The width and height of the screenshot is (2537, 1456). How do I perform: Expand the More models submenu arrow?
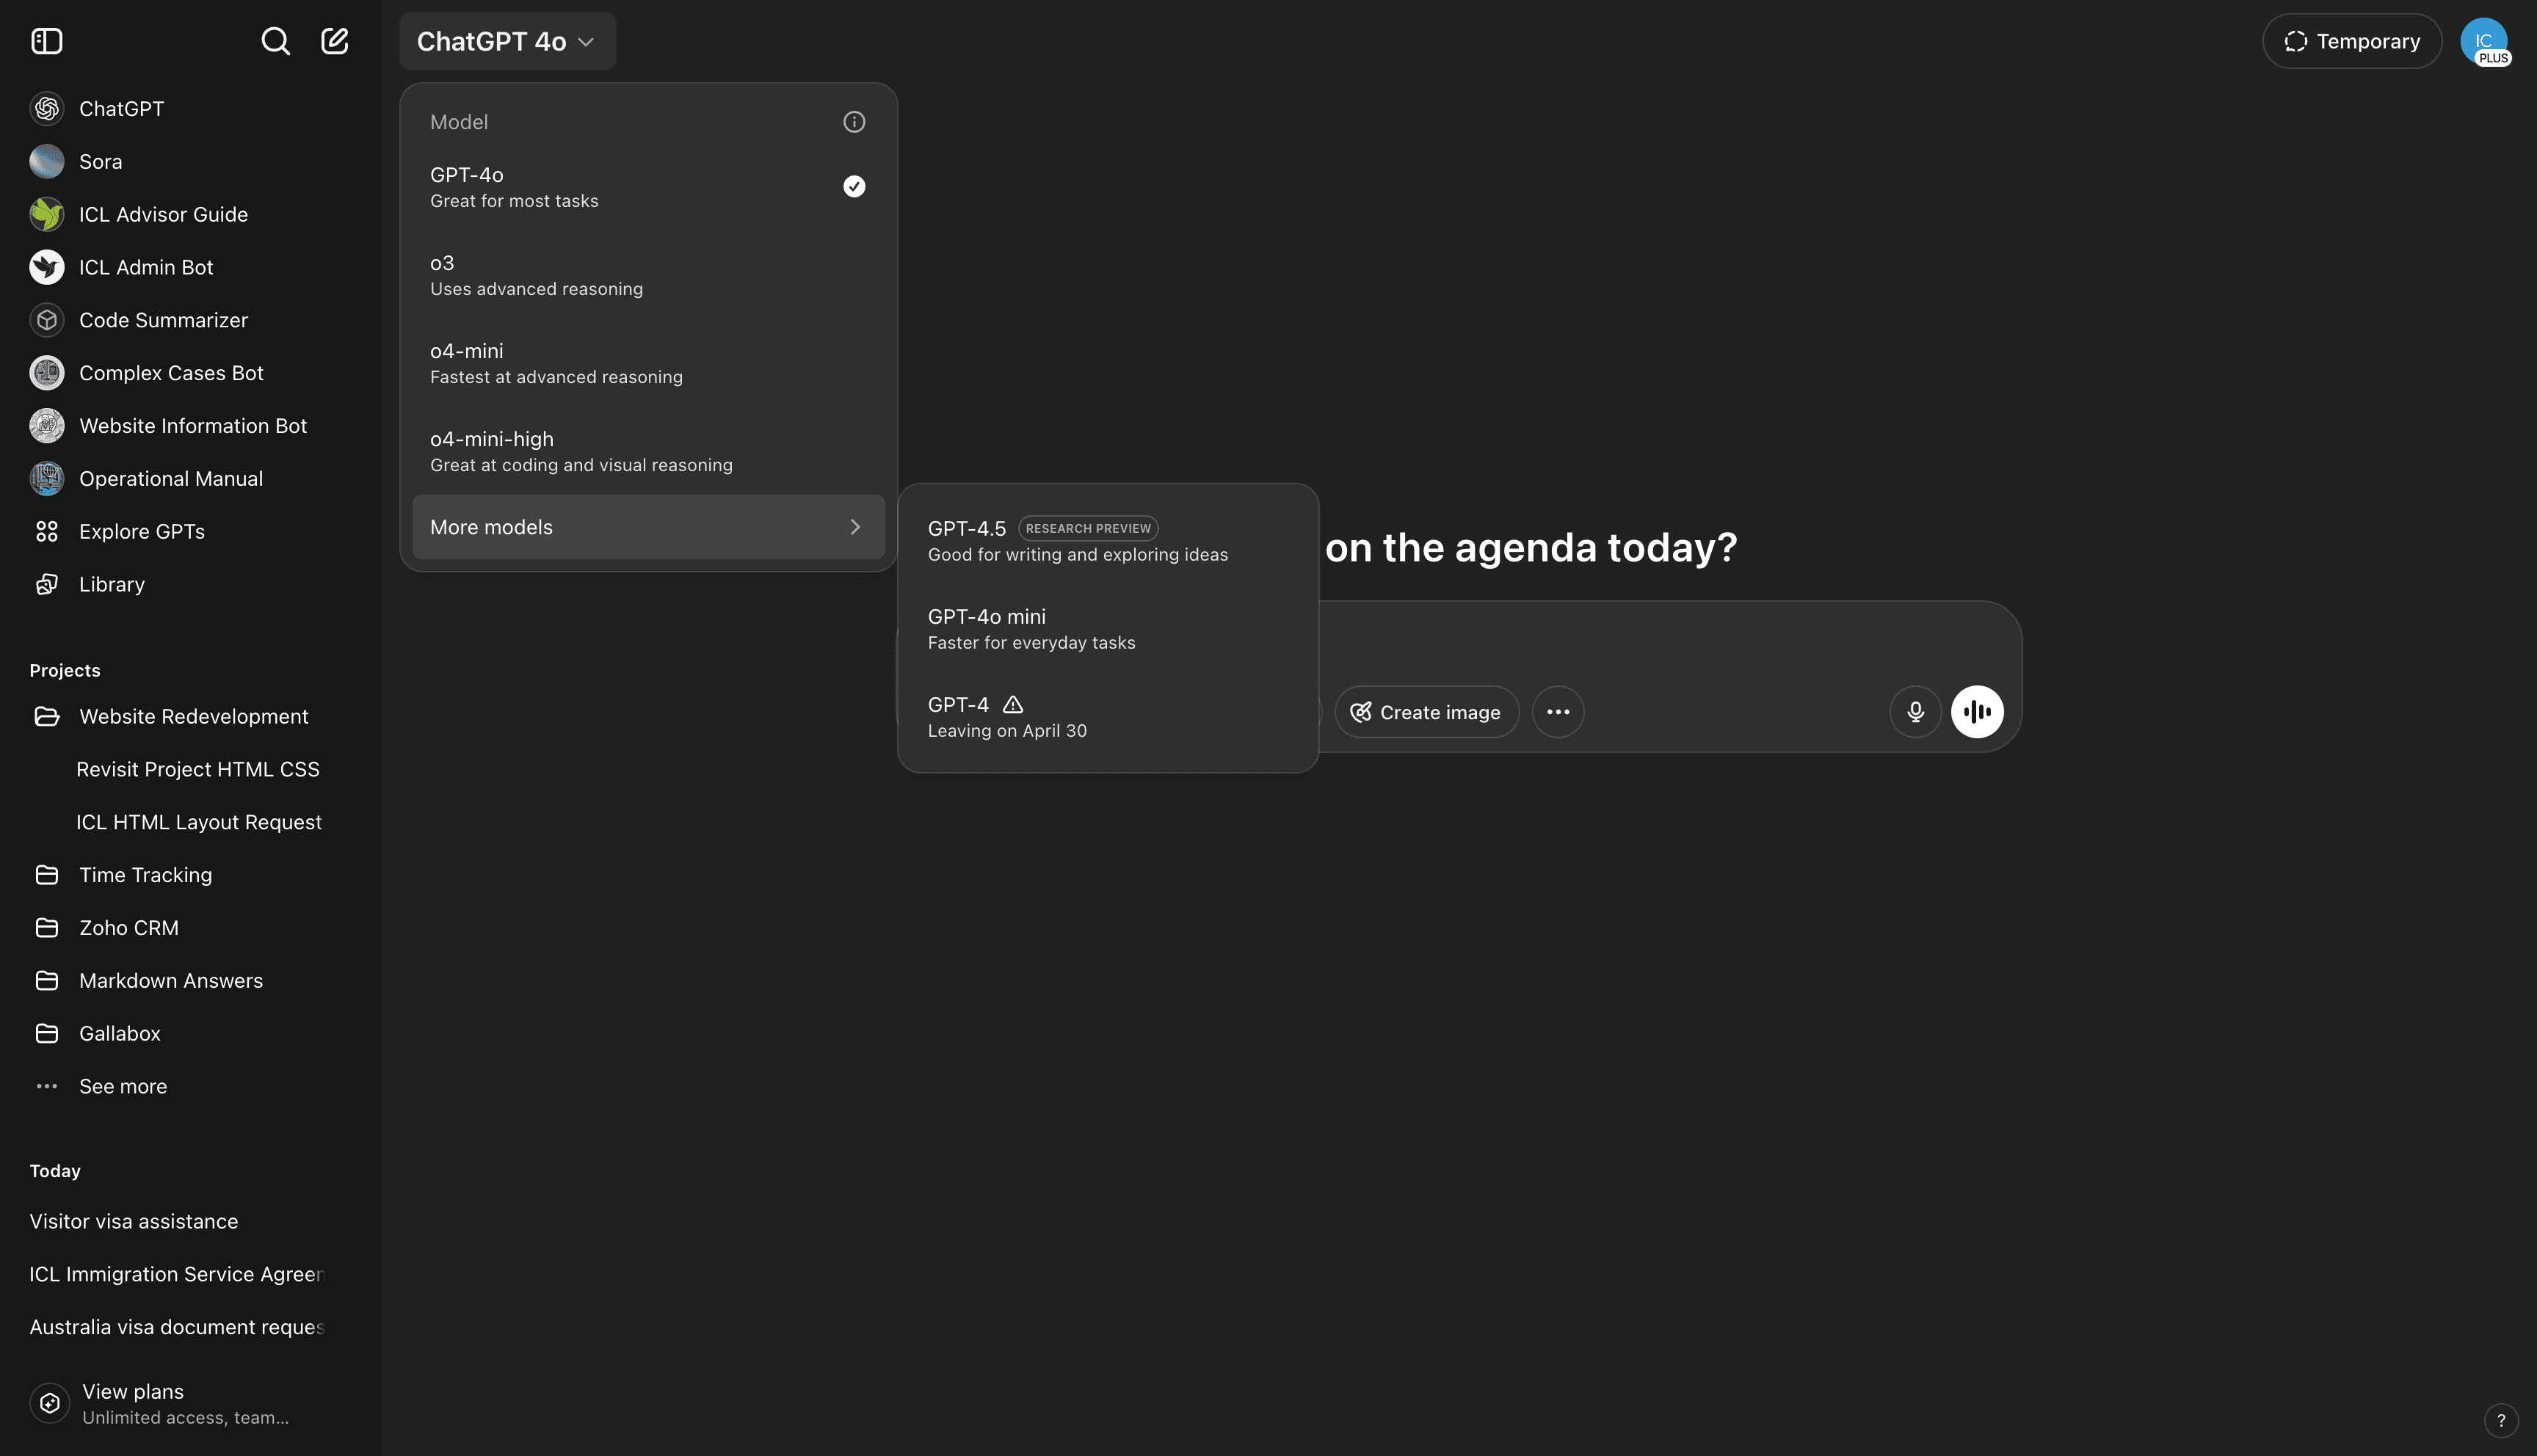click(x=855, y=527)
